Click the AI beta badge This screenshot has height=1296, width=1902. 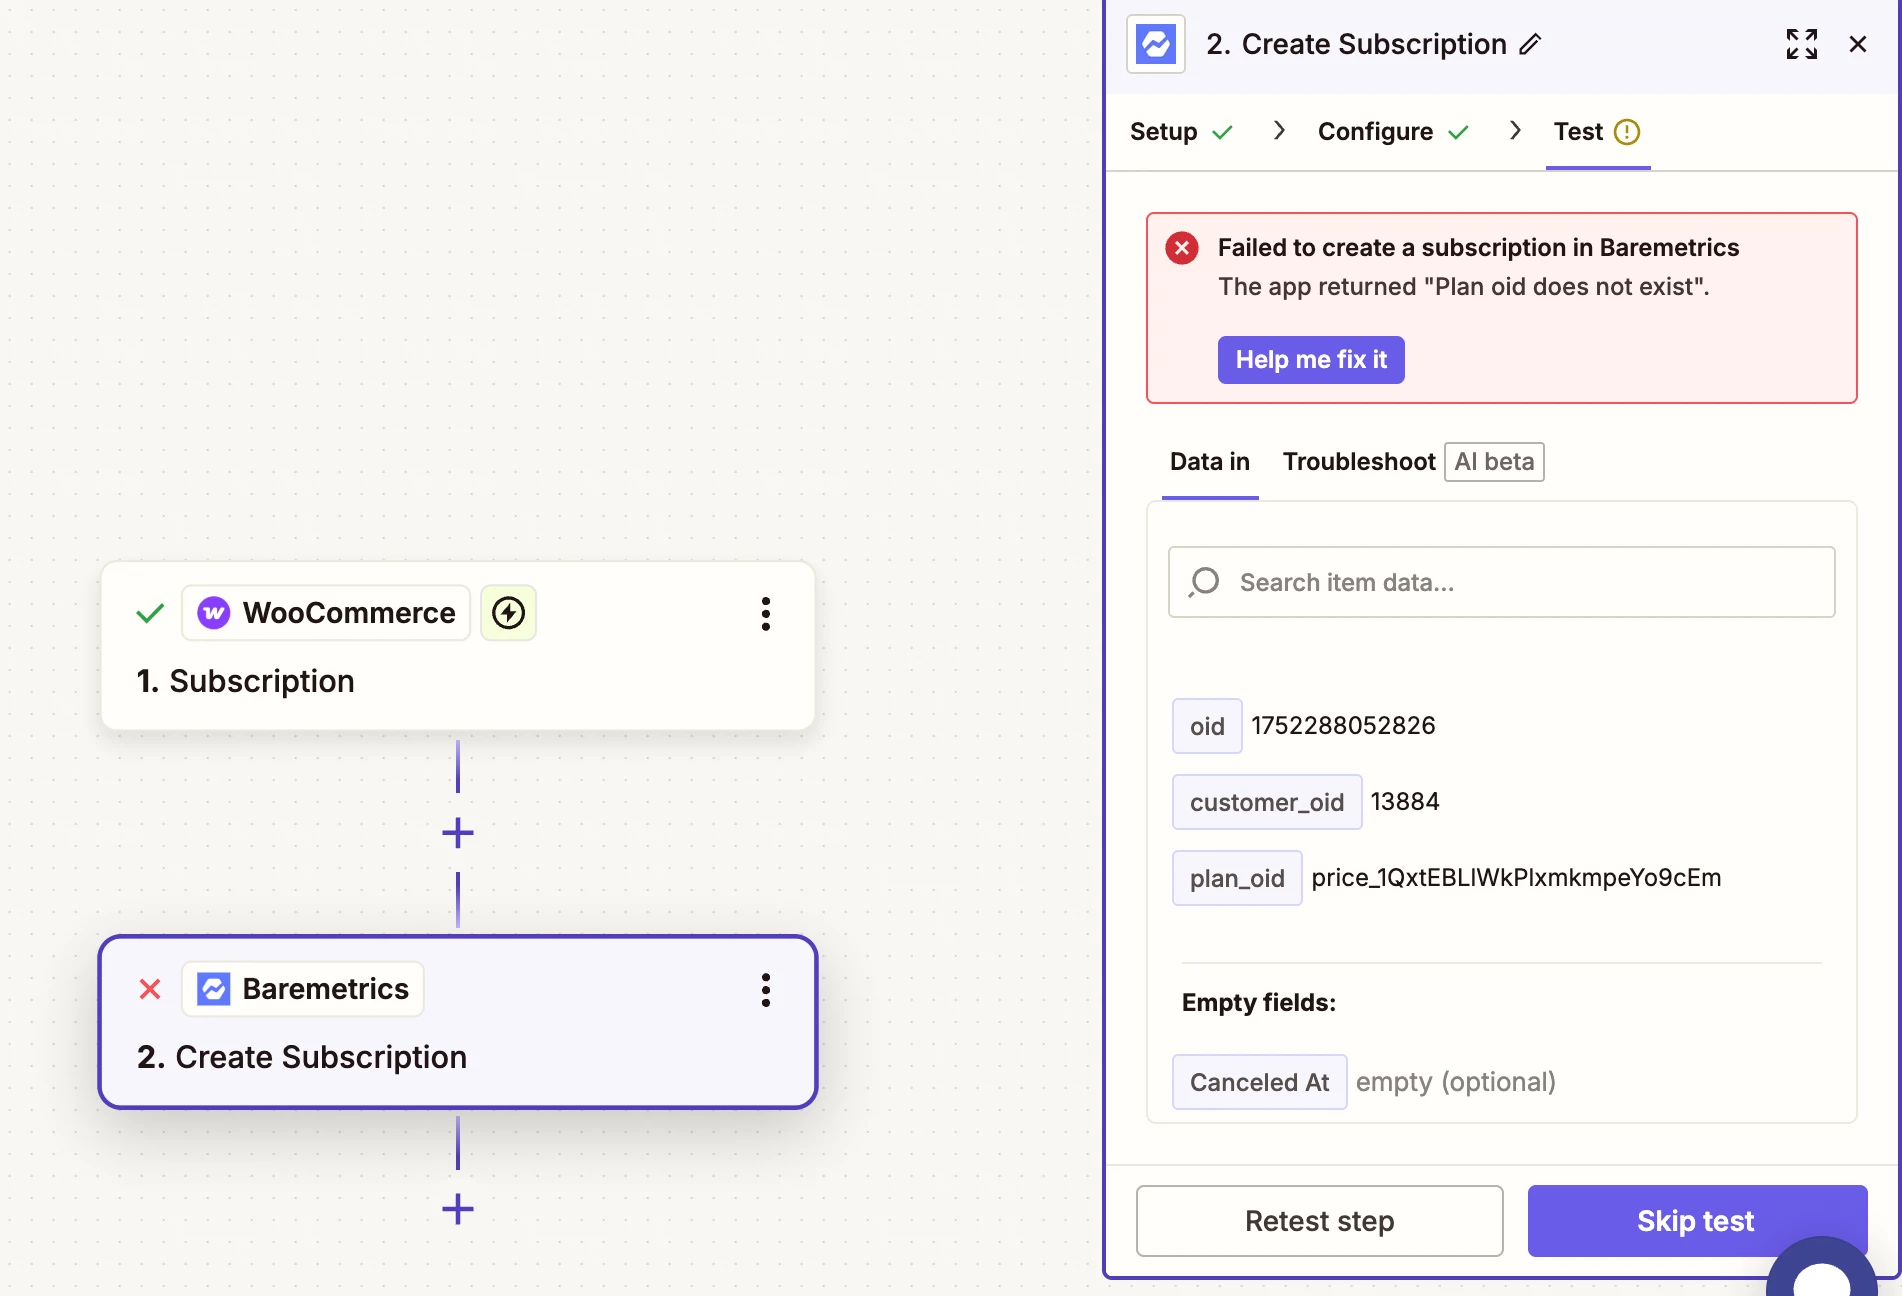(1494, 462)
